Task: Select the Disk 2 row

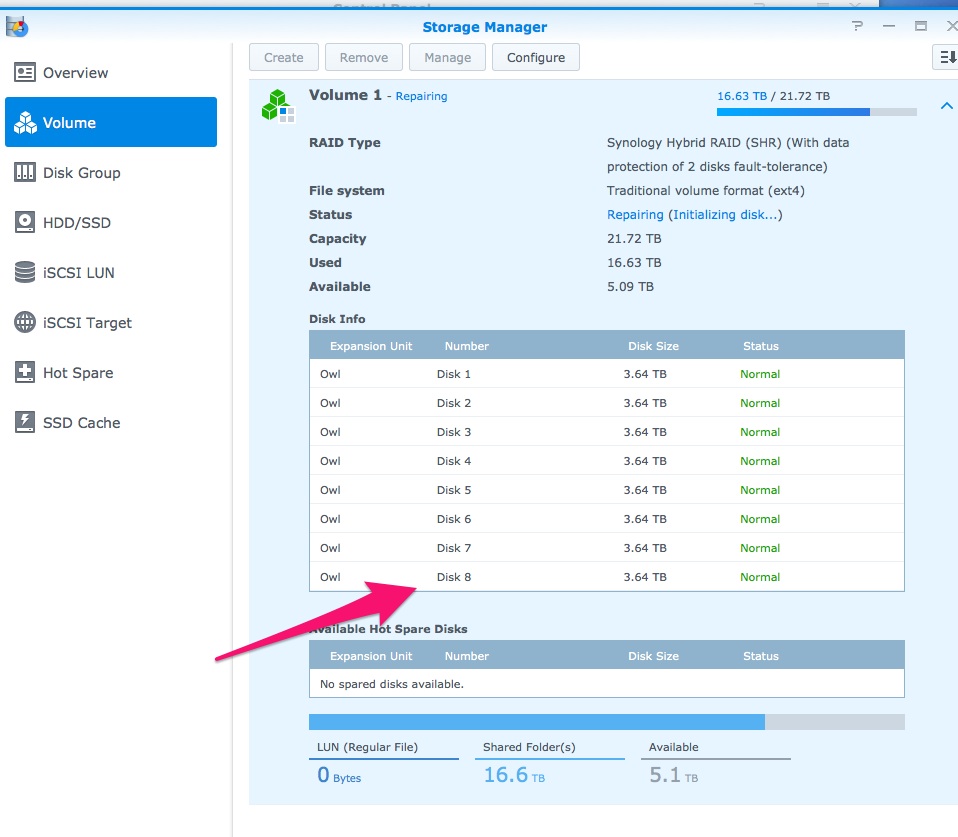Action: pos(607,403)
